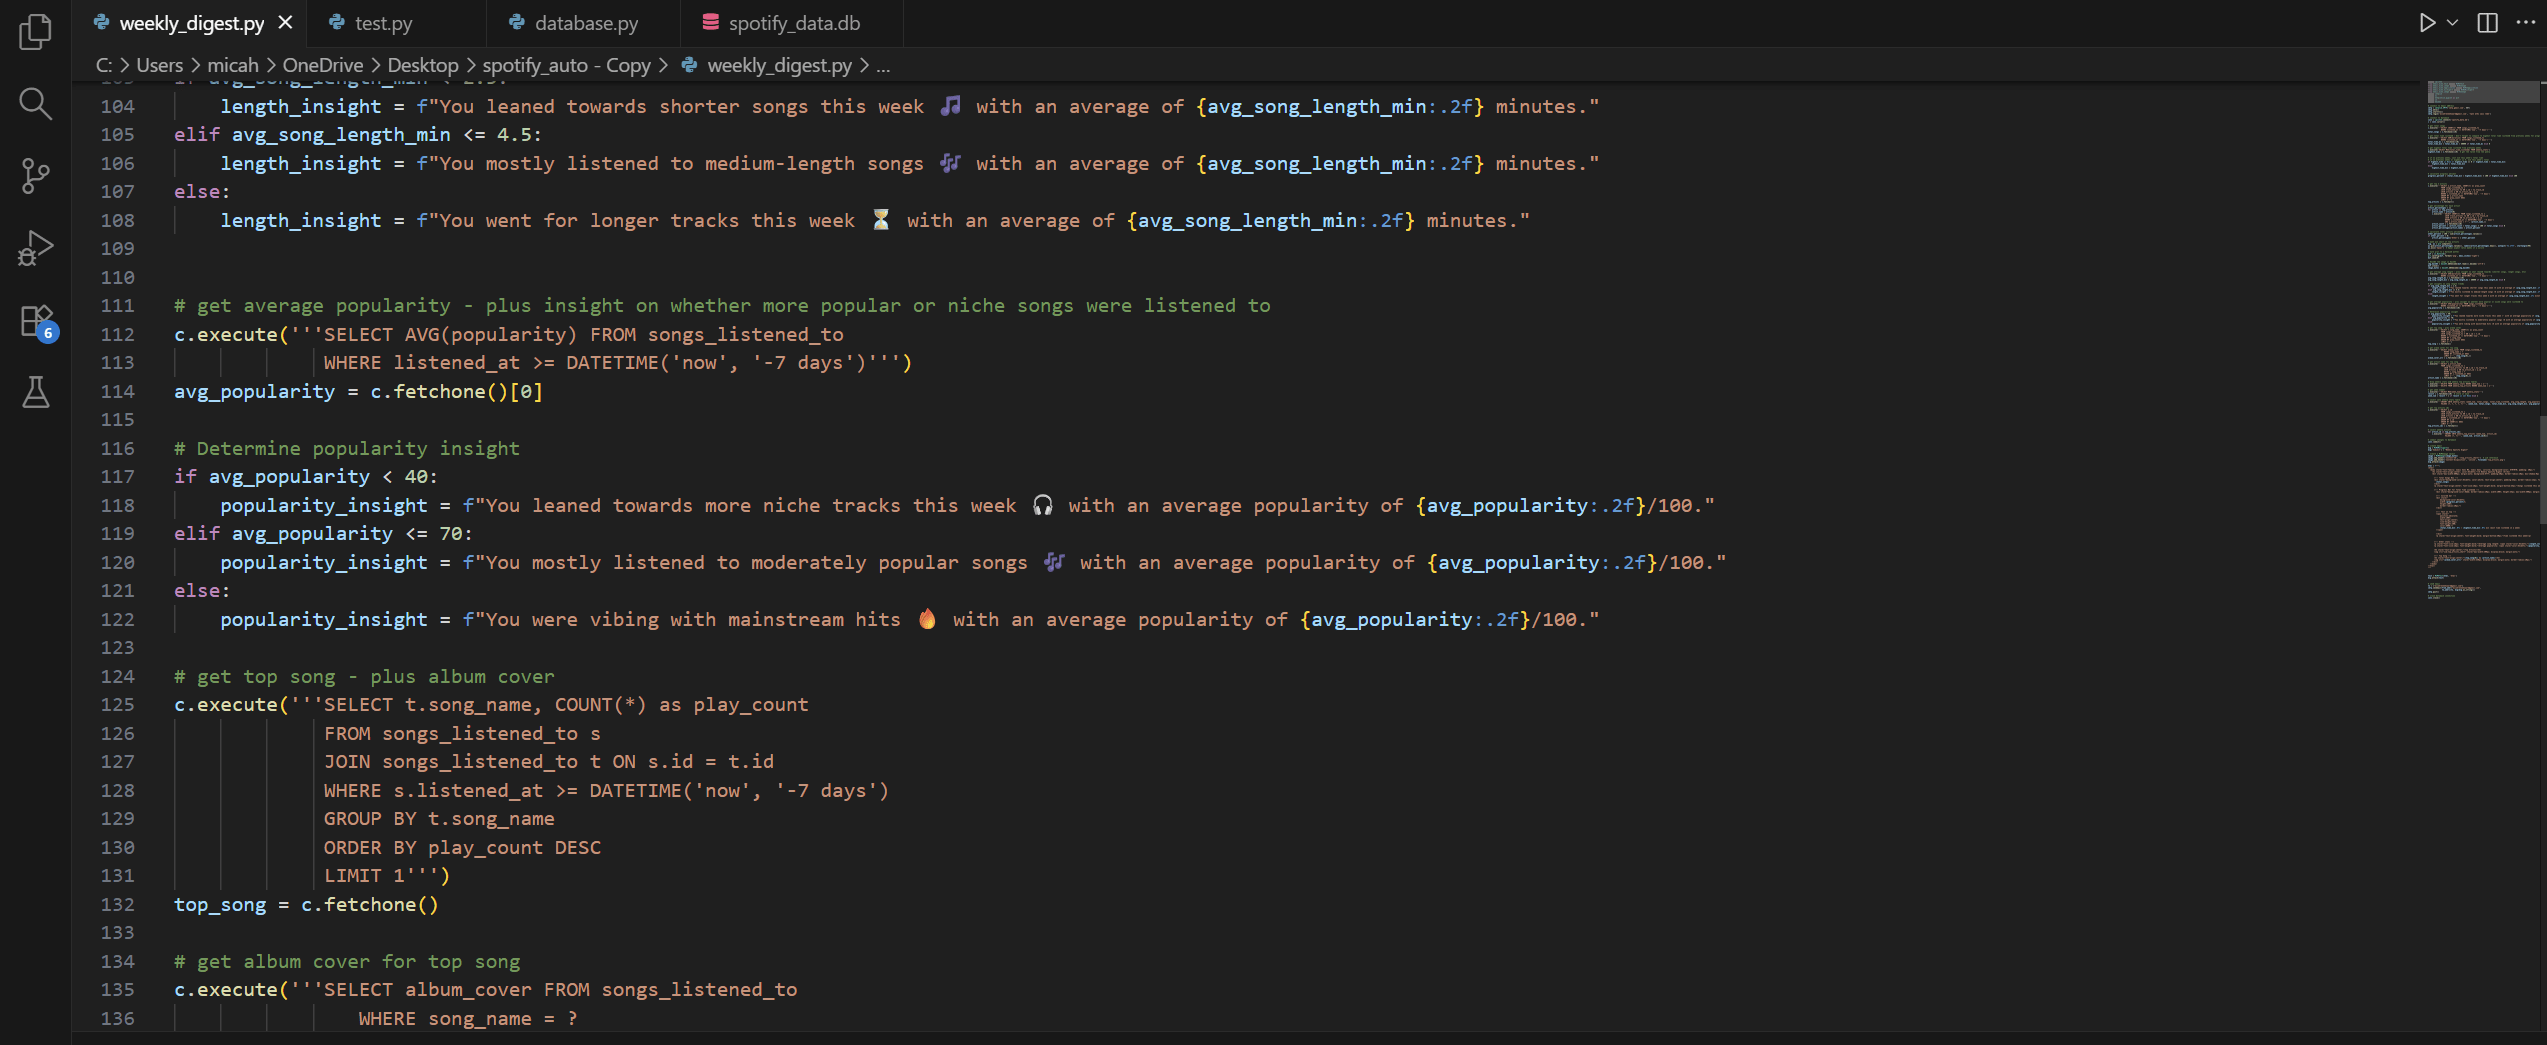This screenshot has width=2547, height=1045.
Task: Click the music notes emoji on line 120
Action: [x=1054, y=561]
